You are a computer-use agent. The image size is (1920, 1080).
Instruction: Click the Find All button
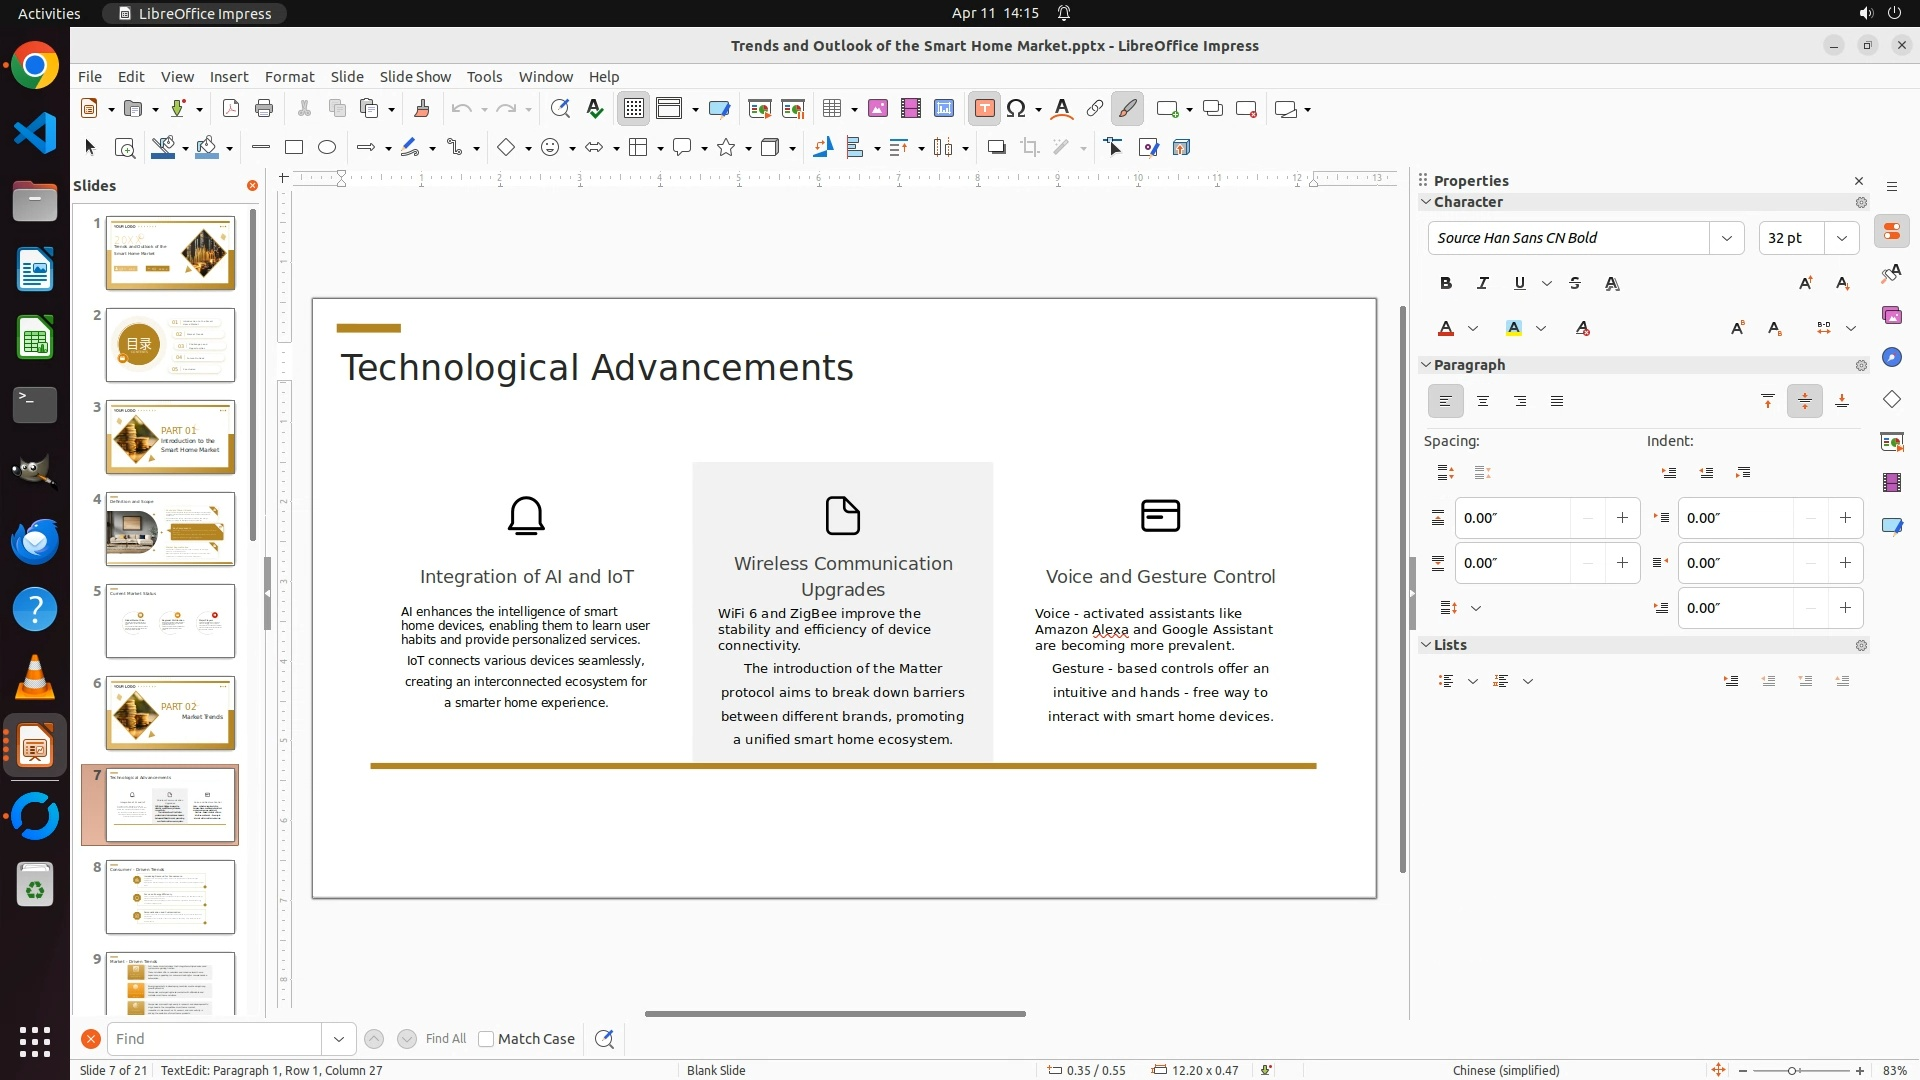click(445, 1039)
